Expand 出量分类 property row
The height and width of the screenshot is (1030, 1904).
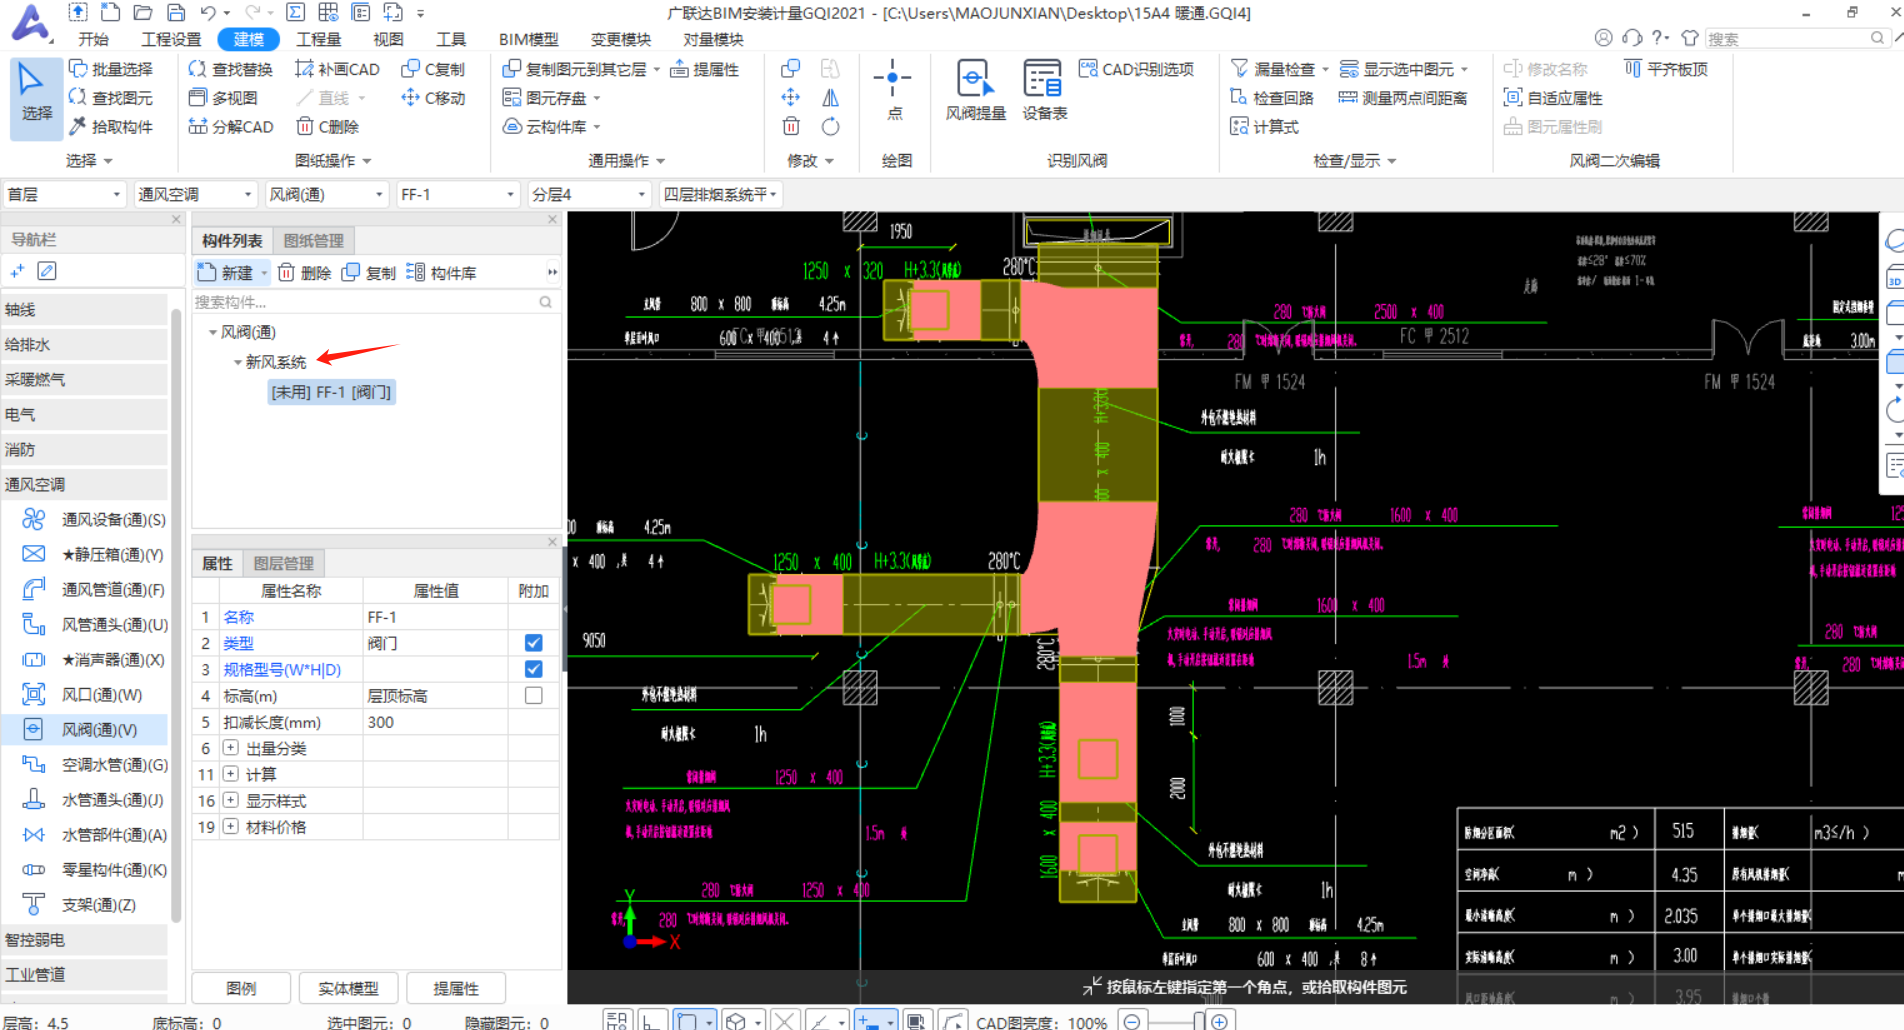(x=231, y=748)
